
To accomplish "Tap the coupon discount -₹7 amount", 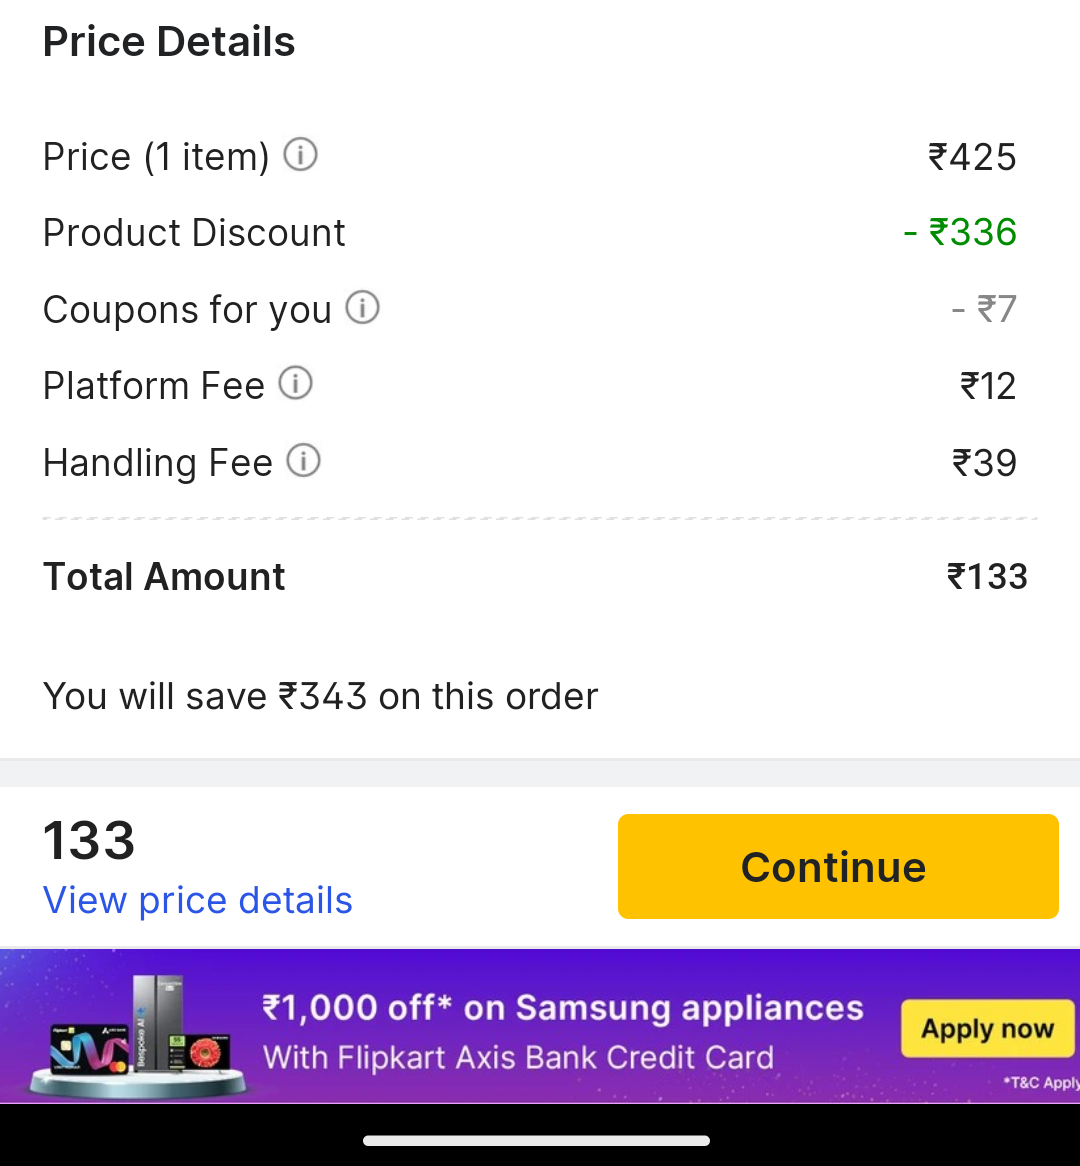I will tap(984, 309).
